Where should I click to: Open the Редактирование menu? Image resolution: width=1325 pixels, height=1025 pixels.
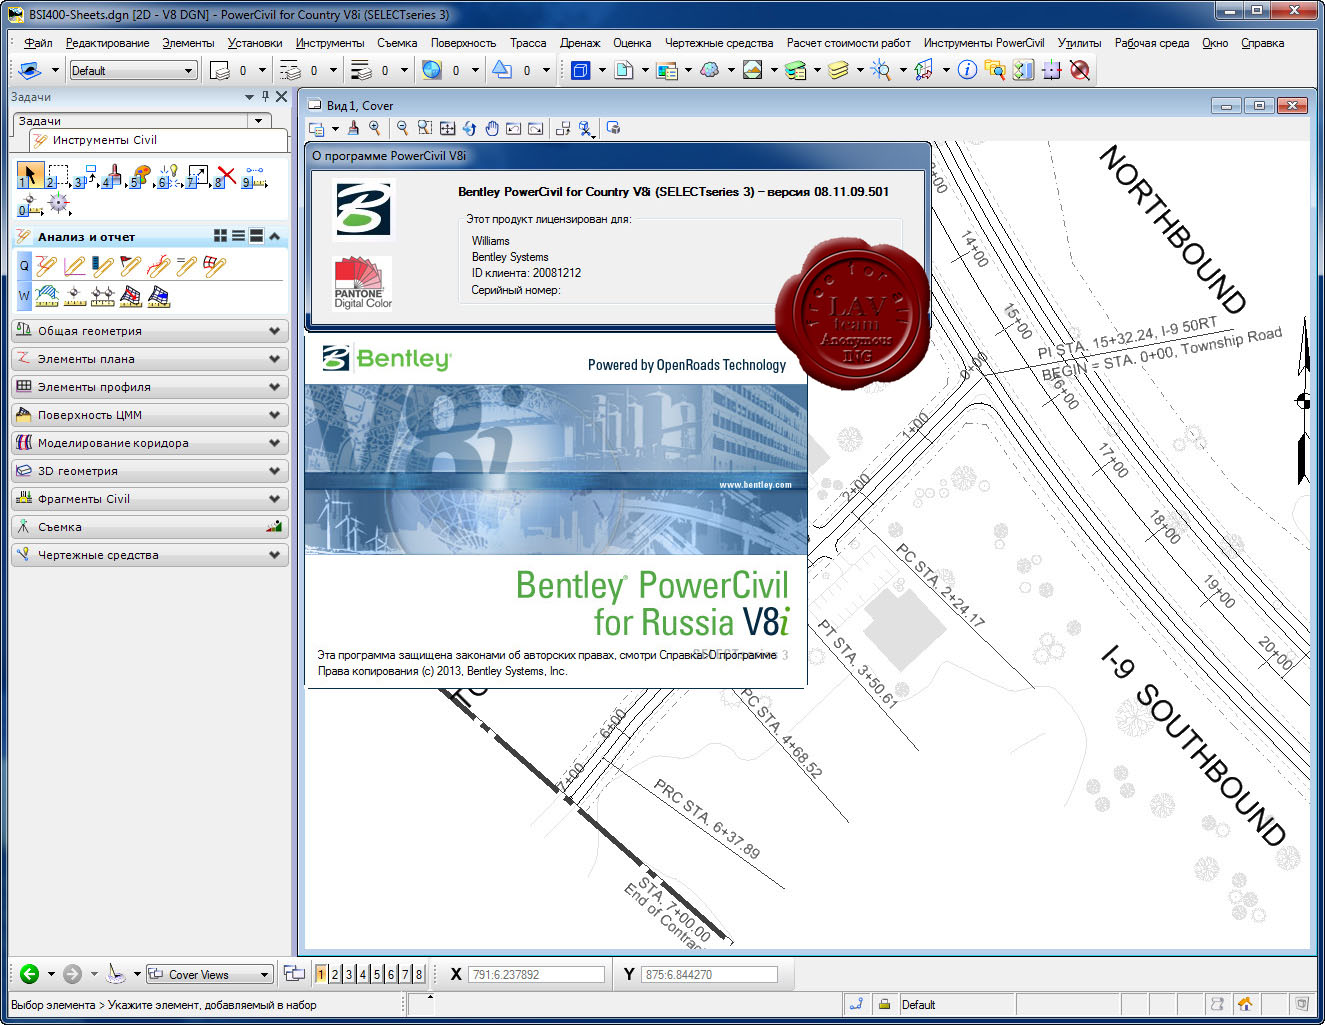(x=107, y=43)
